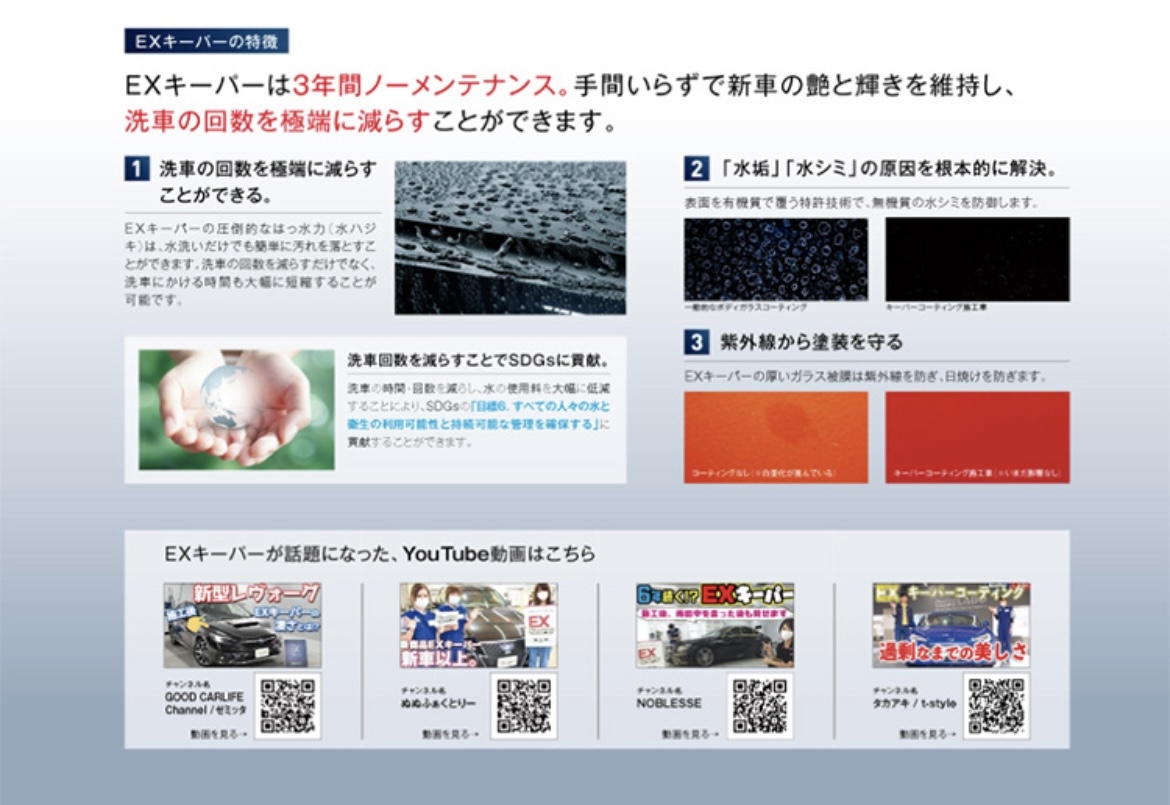
Task: Click the EXキーパーの特徴 header label
Action: tap(207, 41)
